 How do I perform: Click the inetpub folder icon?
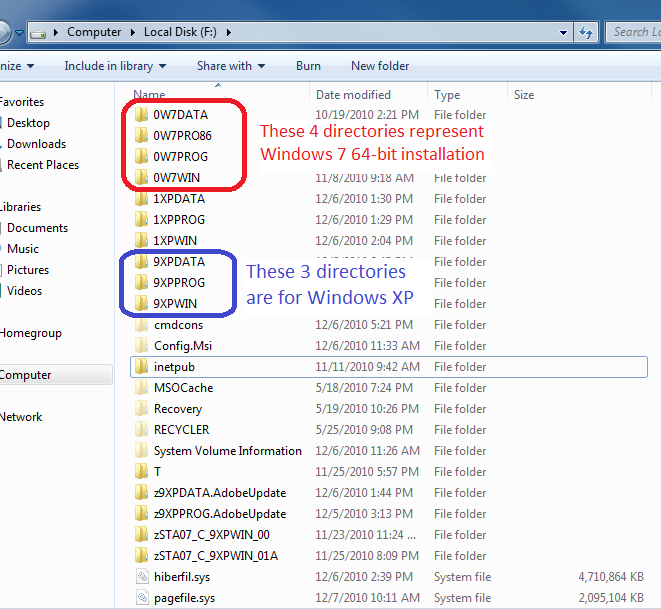pyautogui.click(x=141, y=367)
